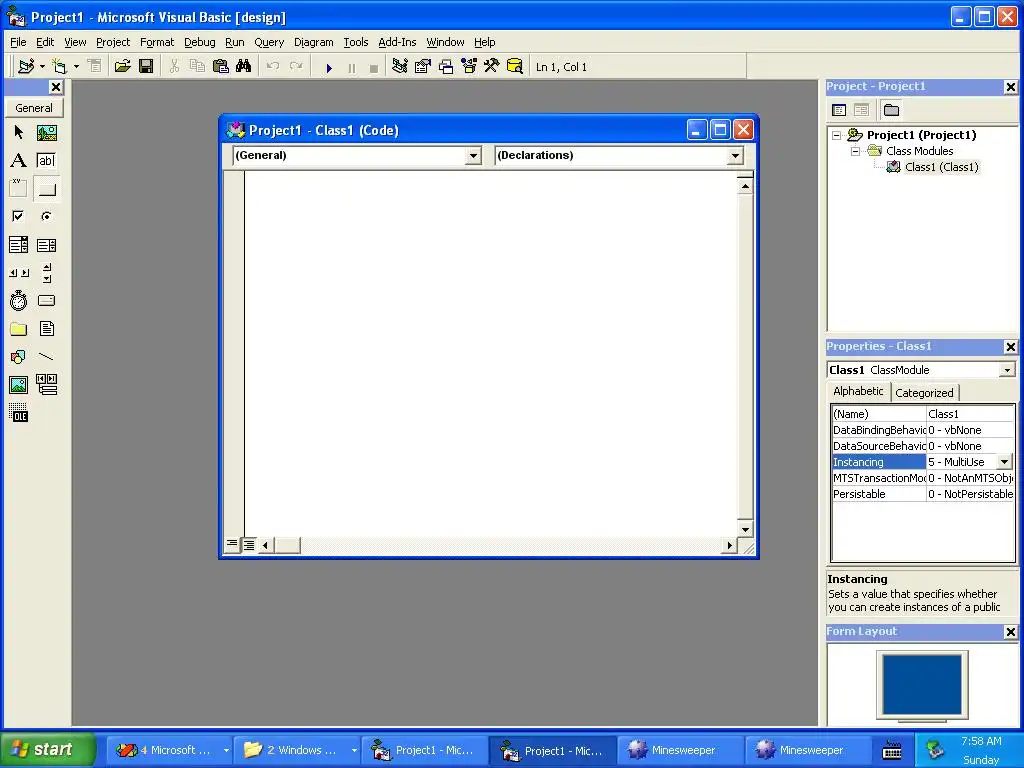Select the OptionButton control tool
Viewport: 1024px width, 768px height.
pyautogui.click(x=46, y=216)
